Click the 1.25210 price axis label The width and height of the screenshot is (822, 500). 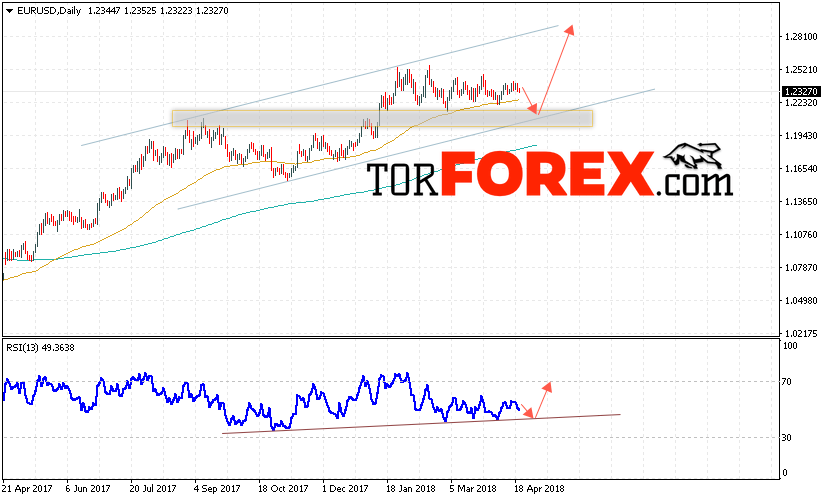(x=801, y=69)
